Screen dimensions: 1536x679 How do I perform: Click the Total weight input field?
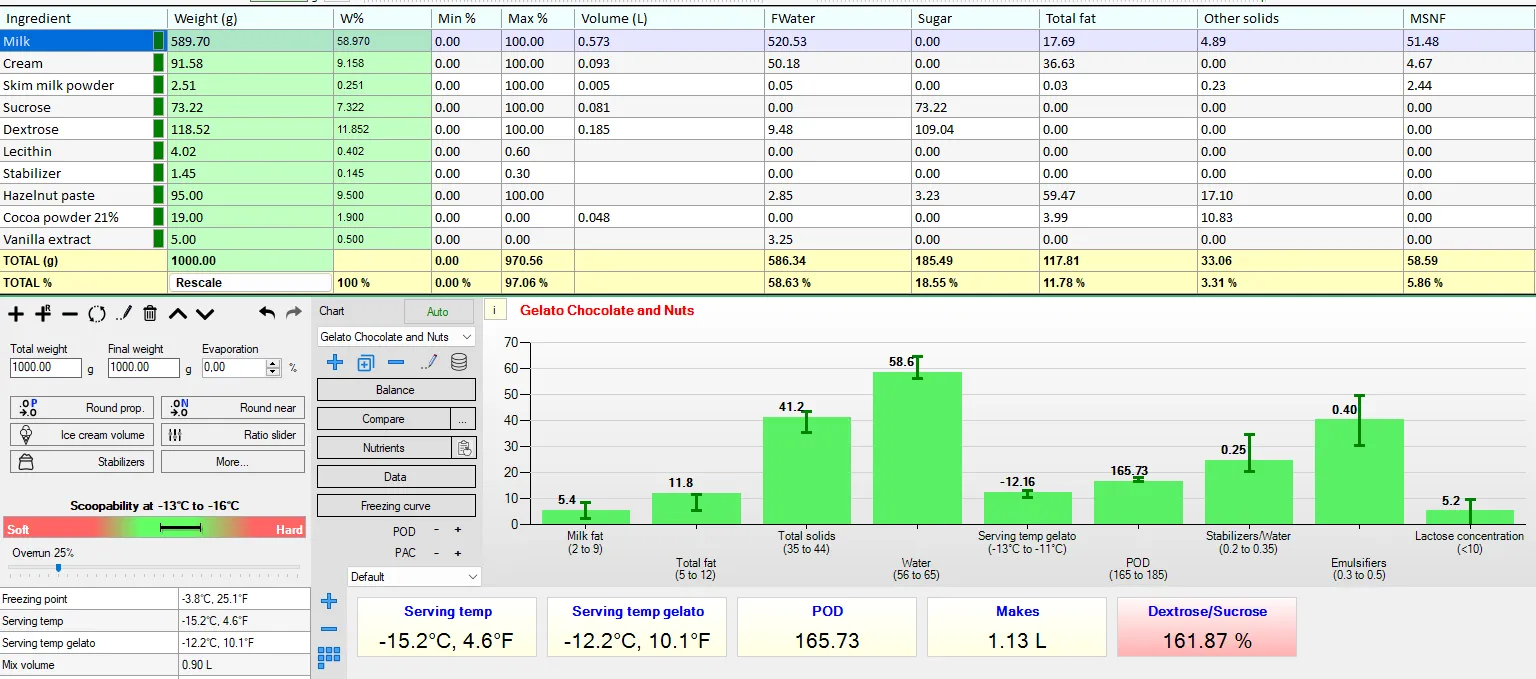point(46,367)
